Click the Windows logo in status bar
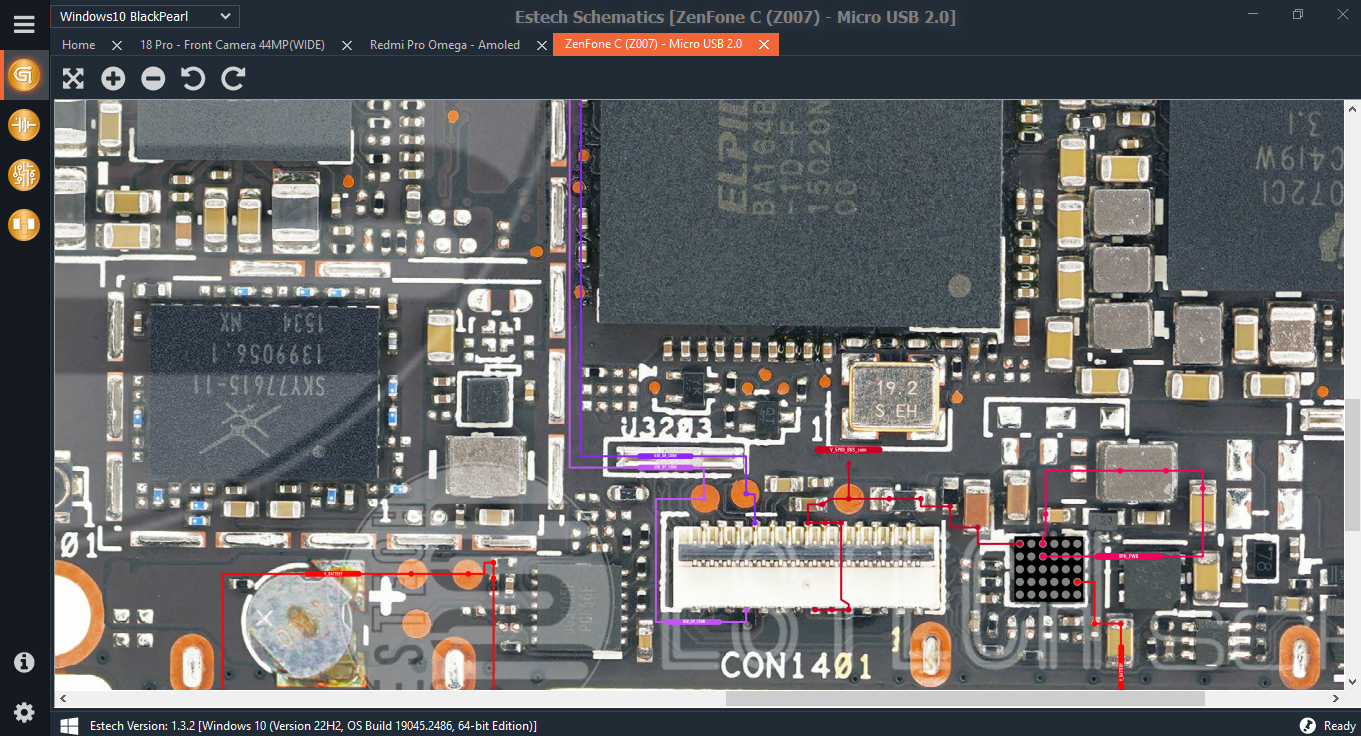Screen dimensions: 1361x736 coord(70,725)
